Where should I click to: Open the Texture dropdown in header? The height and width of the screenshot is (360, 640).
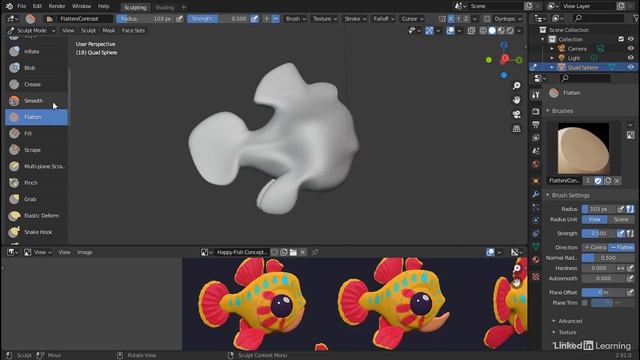pyautogui.click(x=325, y=19)
